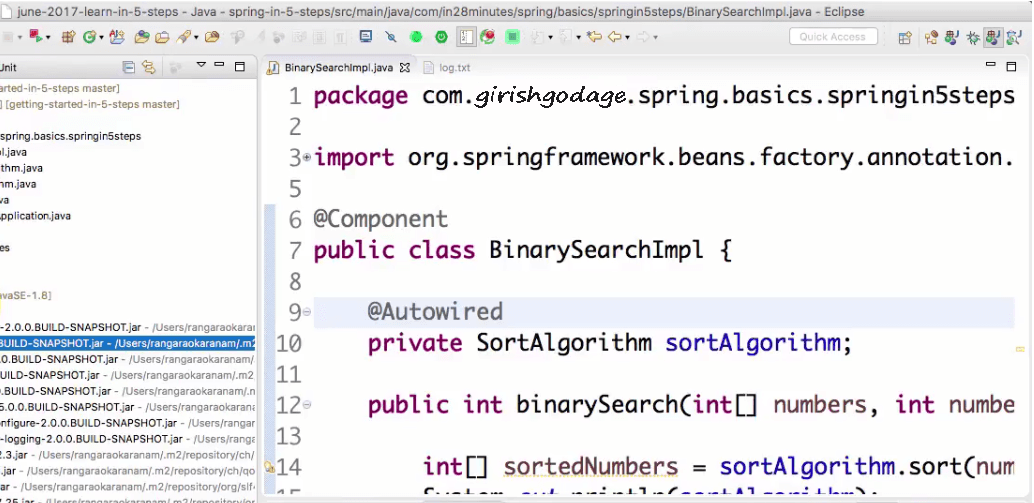Viewport: 1034px width, 503px height.
Task: Open the Run External Tools dropdown arrow
Action: coord(48,38)
